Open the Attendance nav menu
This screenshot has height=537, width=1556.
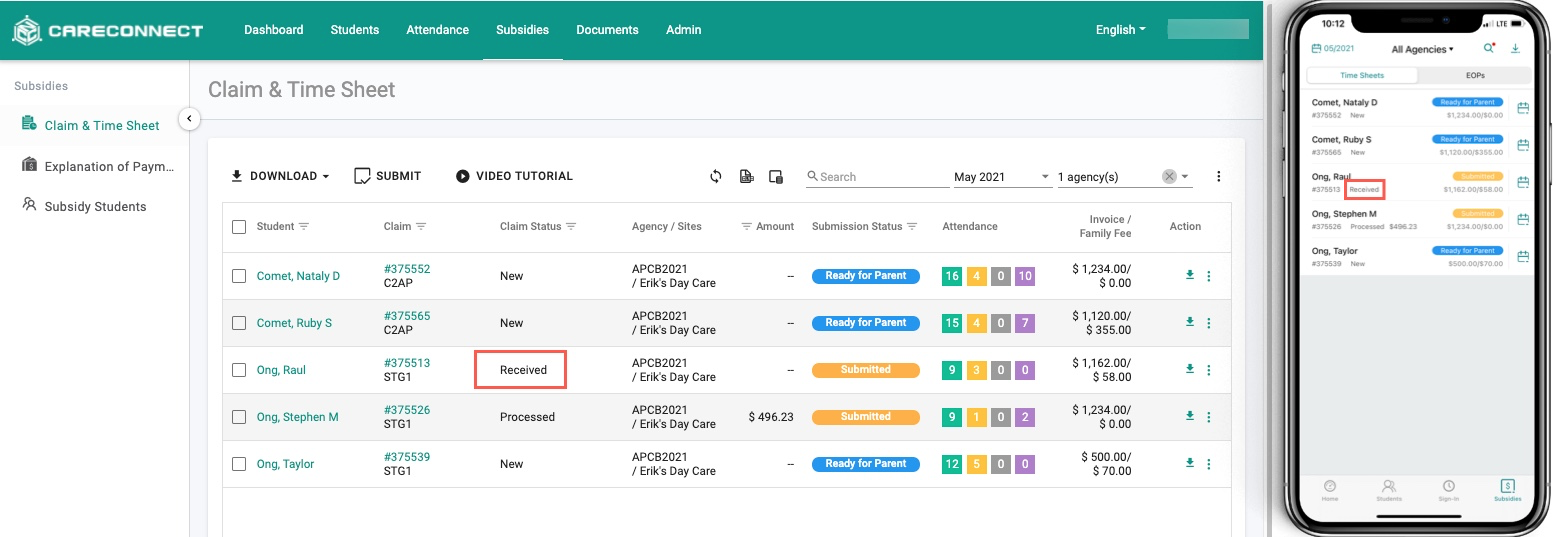tap(437, 30)
